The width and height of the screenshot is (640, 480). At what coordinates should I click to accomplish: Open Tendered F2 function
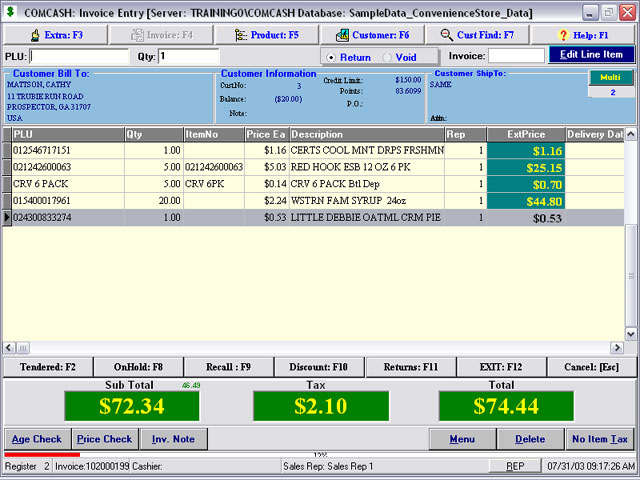[48, 367]
